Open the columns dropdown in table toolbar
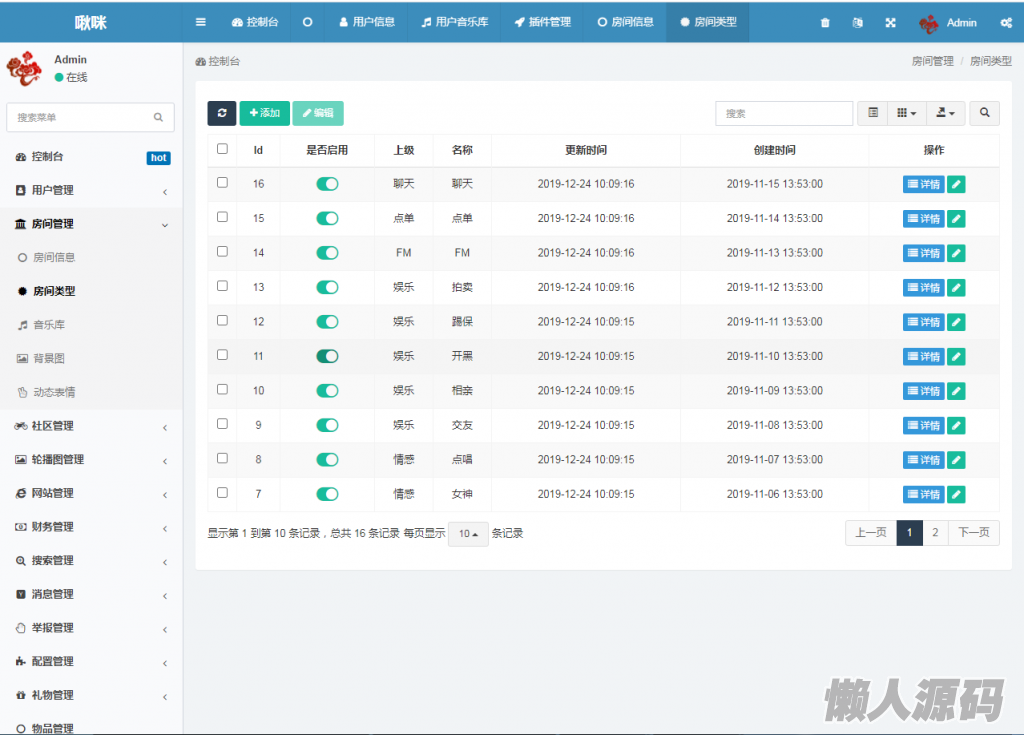 pos(906,113)
